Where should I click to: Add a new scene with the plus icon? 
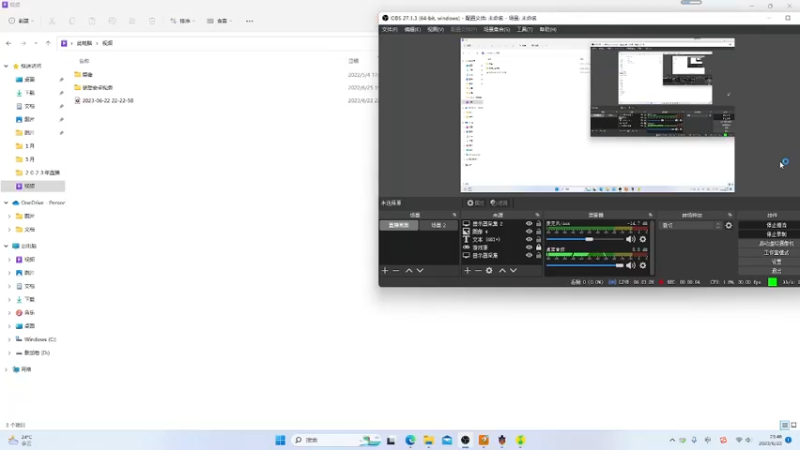point(385,270)
